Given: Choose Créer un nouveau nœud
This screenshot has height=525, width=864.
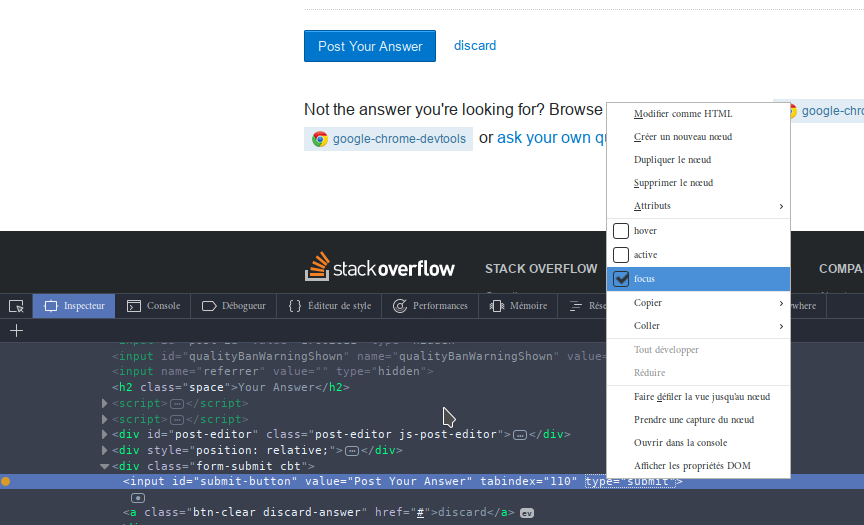Looking at the screenshot, I should coord(698,137).
